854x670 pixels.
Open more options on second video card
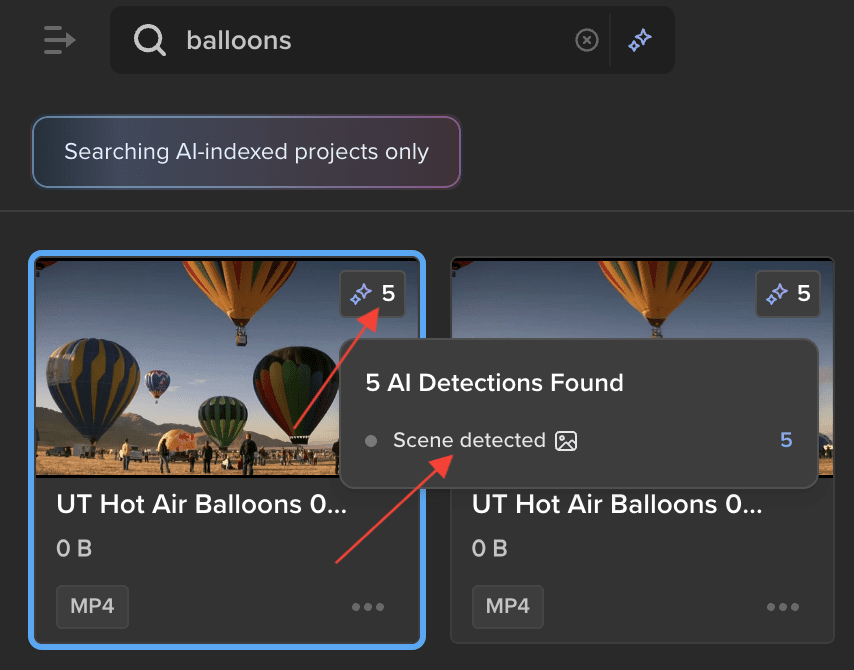(783, 607)
